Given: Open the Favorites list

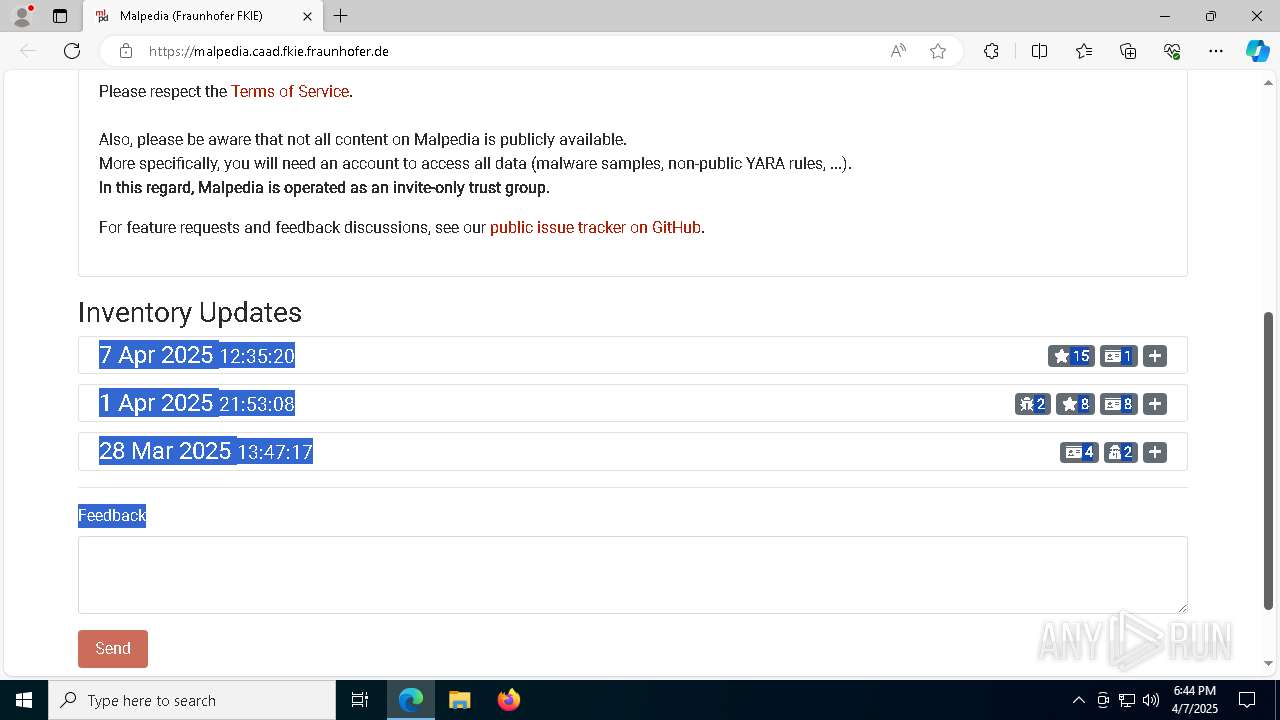Looking at the screenshot, I should click(x=1084, y=51).
